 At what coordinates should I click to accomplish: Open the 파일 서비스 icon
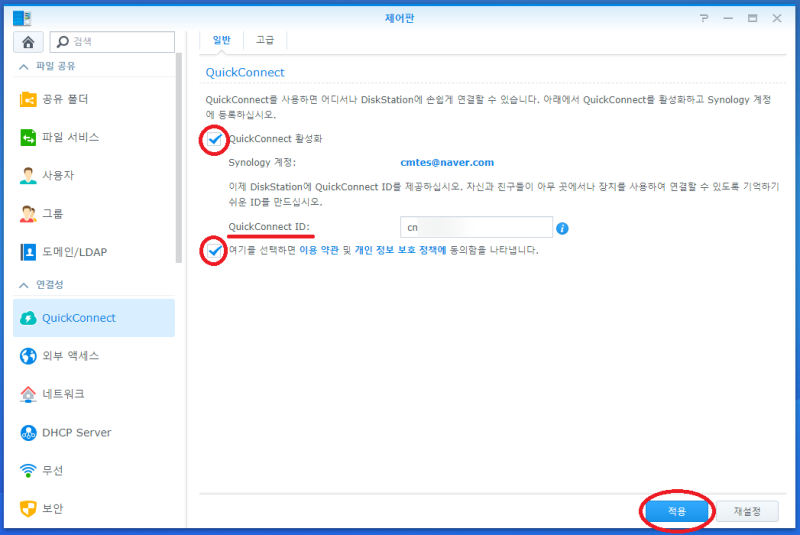[x=28, y=137]
